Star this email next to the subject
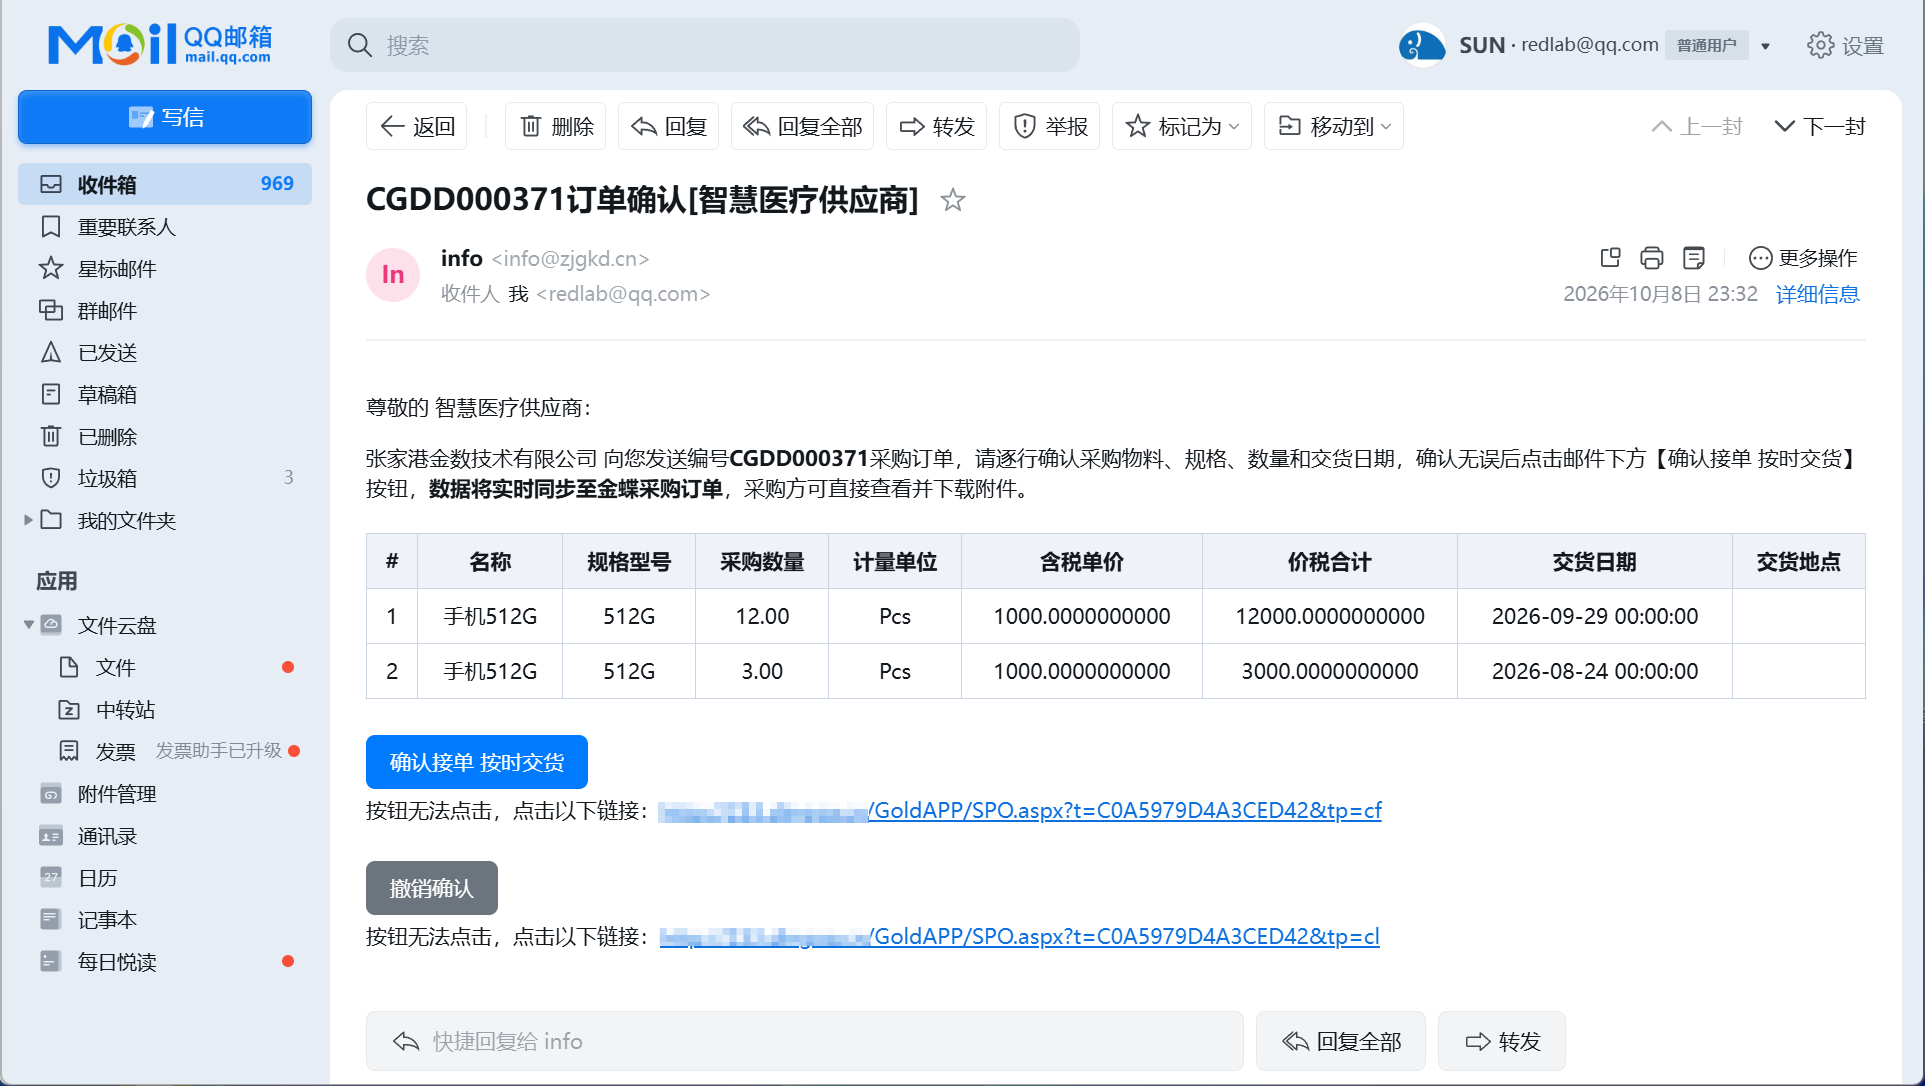1925x1086 pixels. click(x=953, y=200)
